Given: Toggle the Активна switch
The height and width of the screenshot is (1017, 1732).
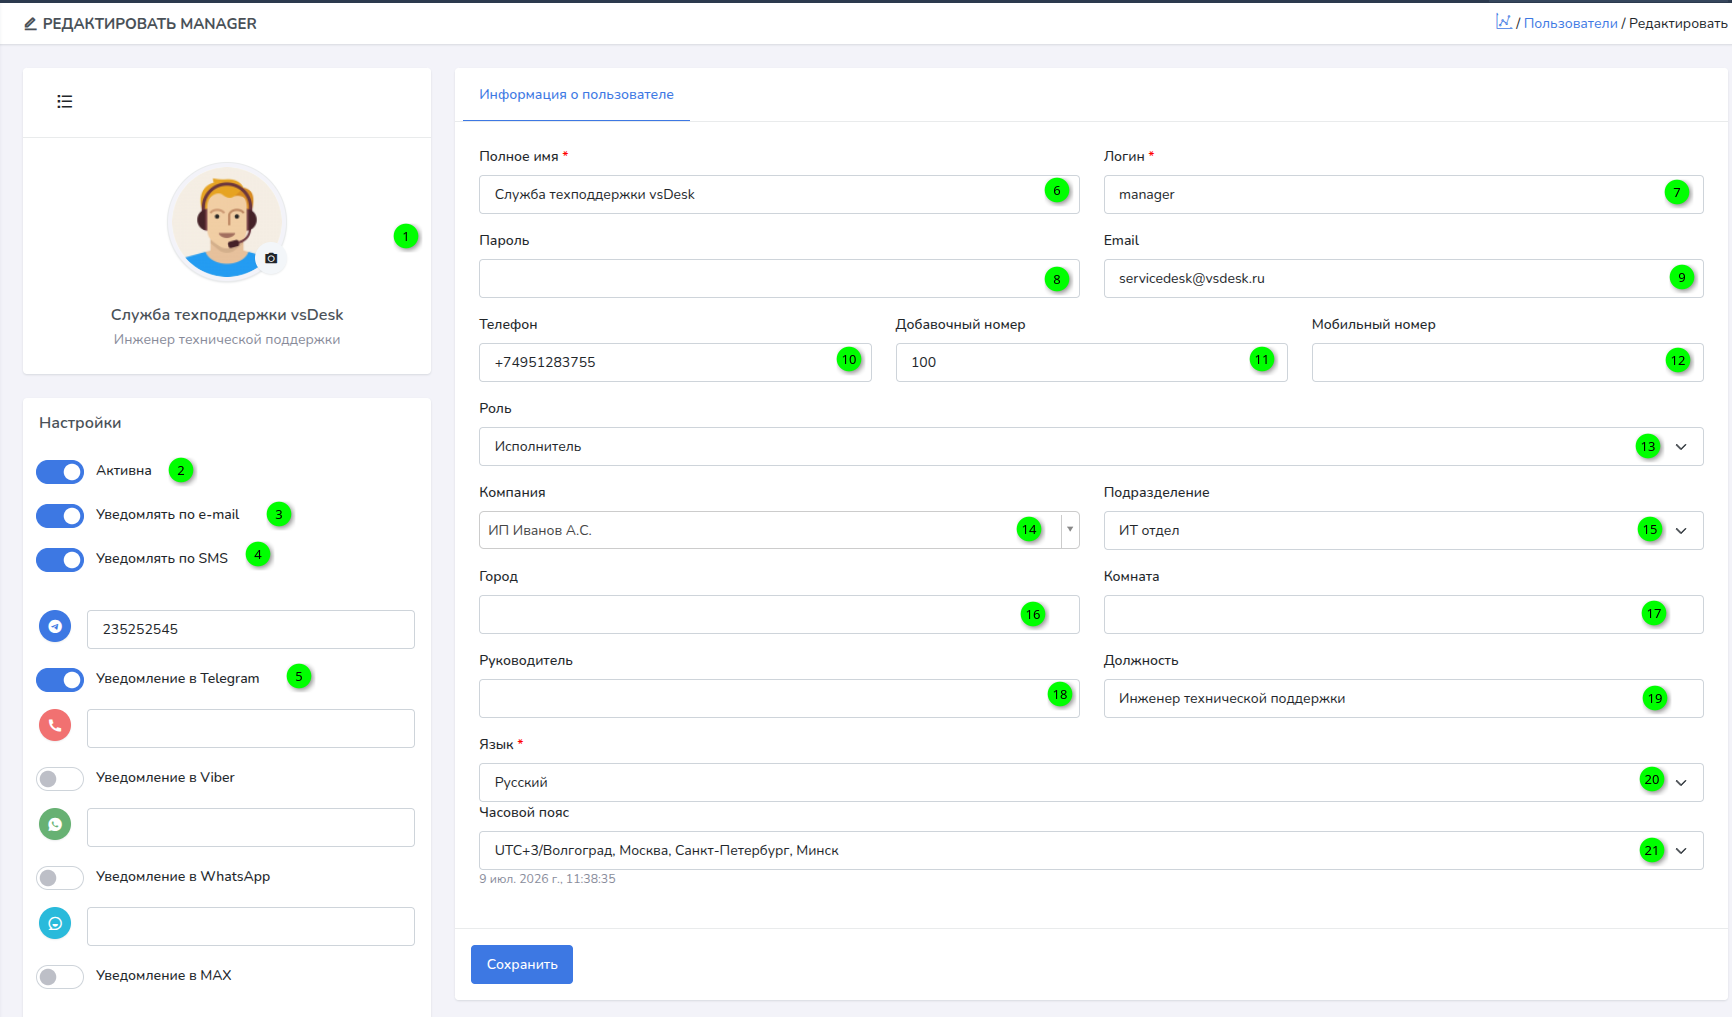Looking at the screenshot, I should (x=60, y=472).
